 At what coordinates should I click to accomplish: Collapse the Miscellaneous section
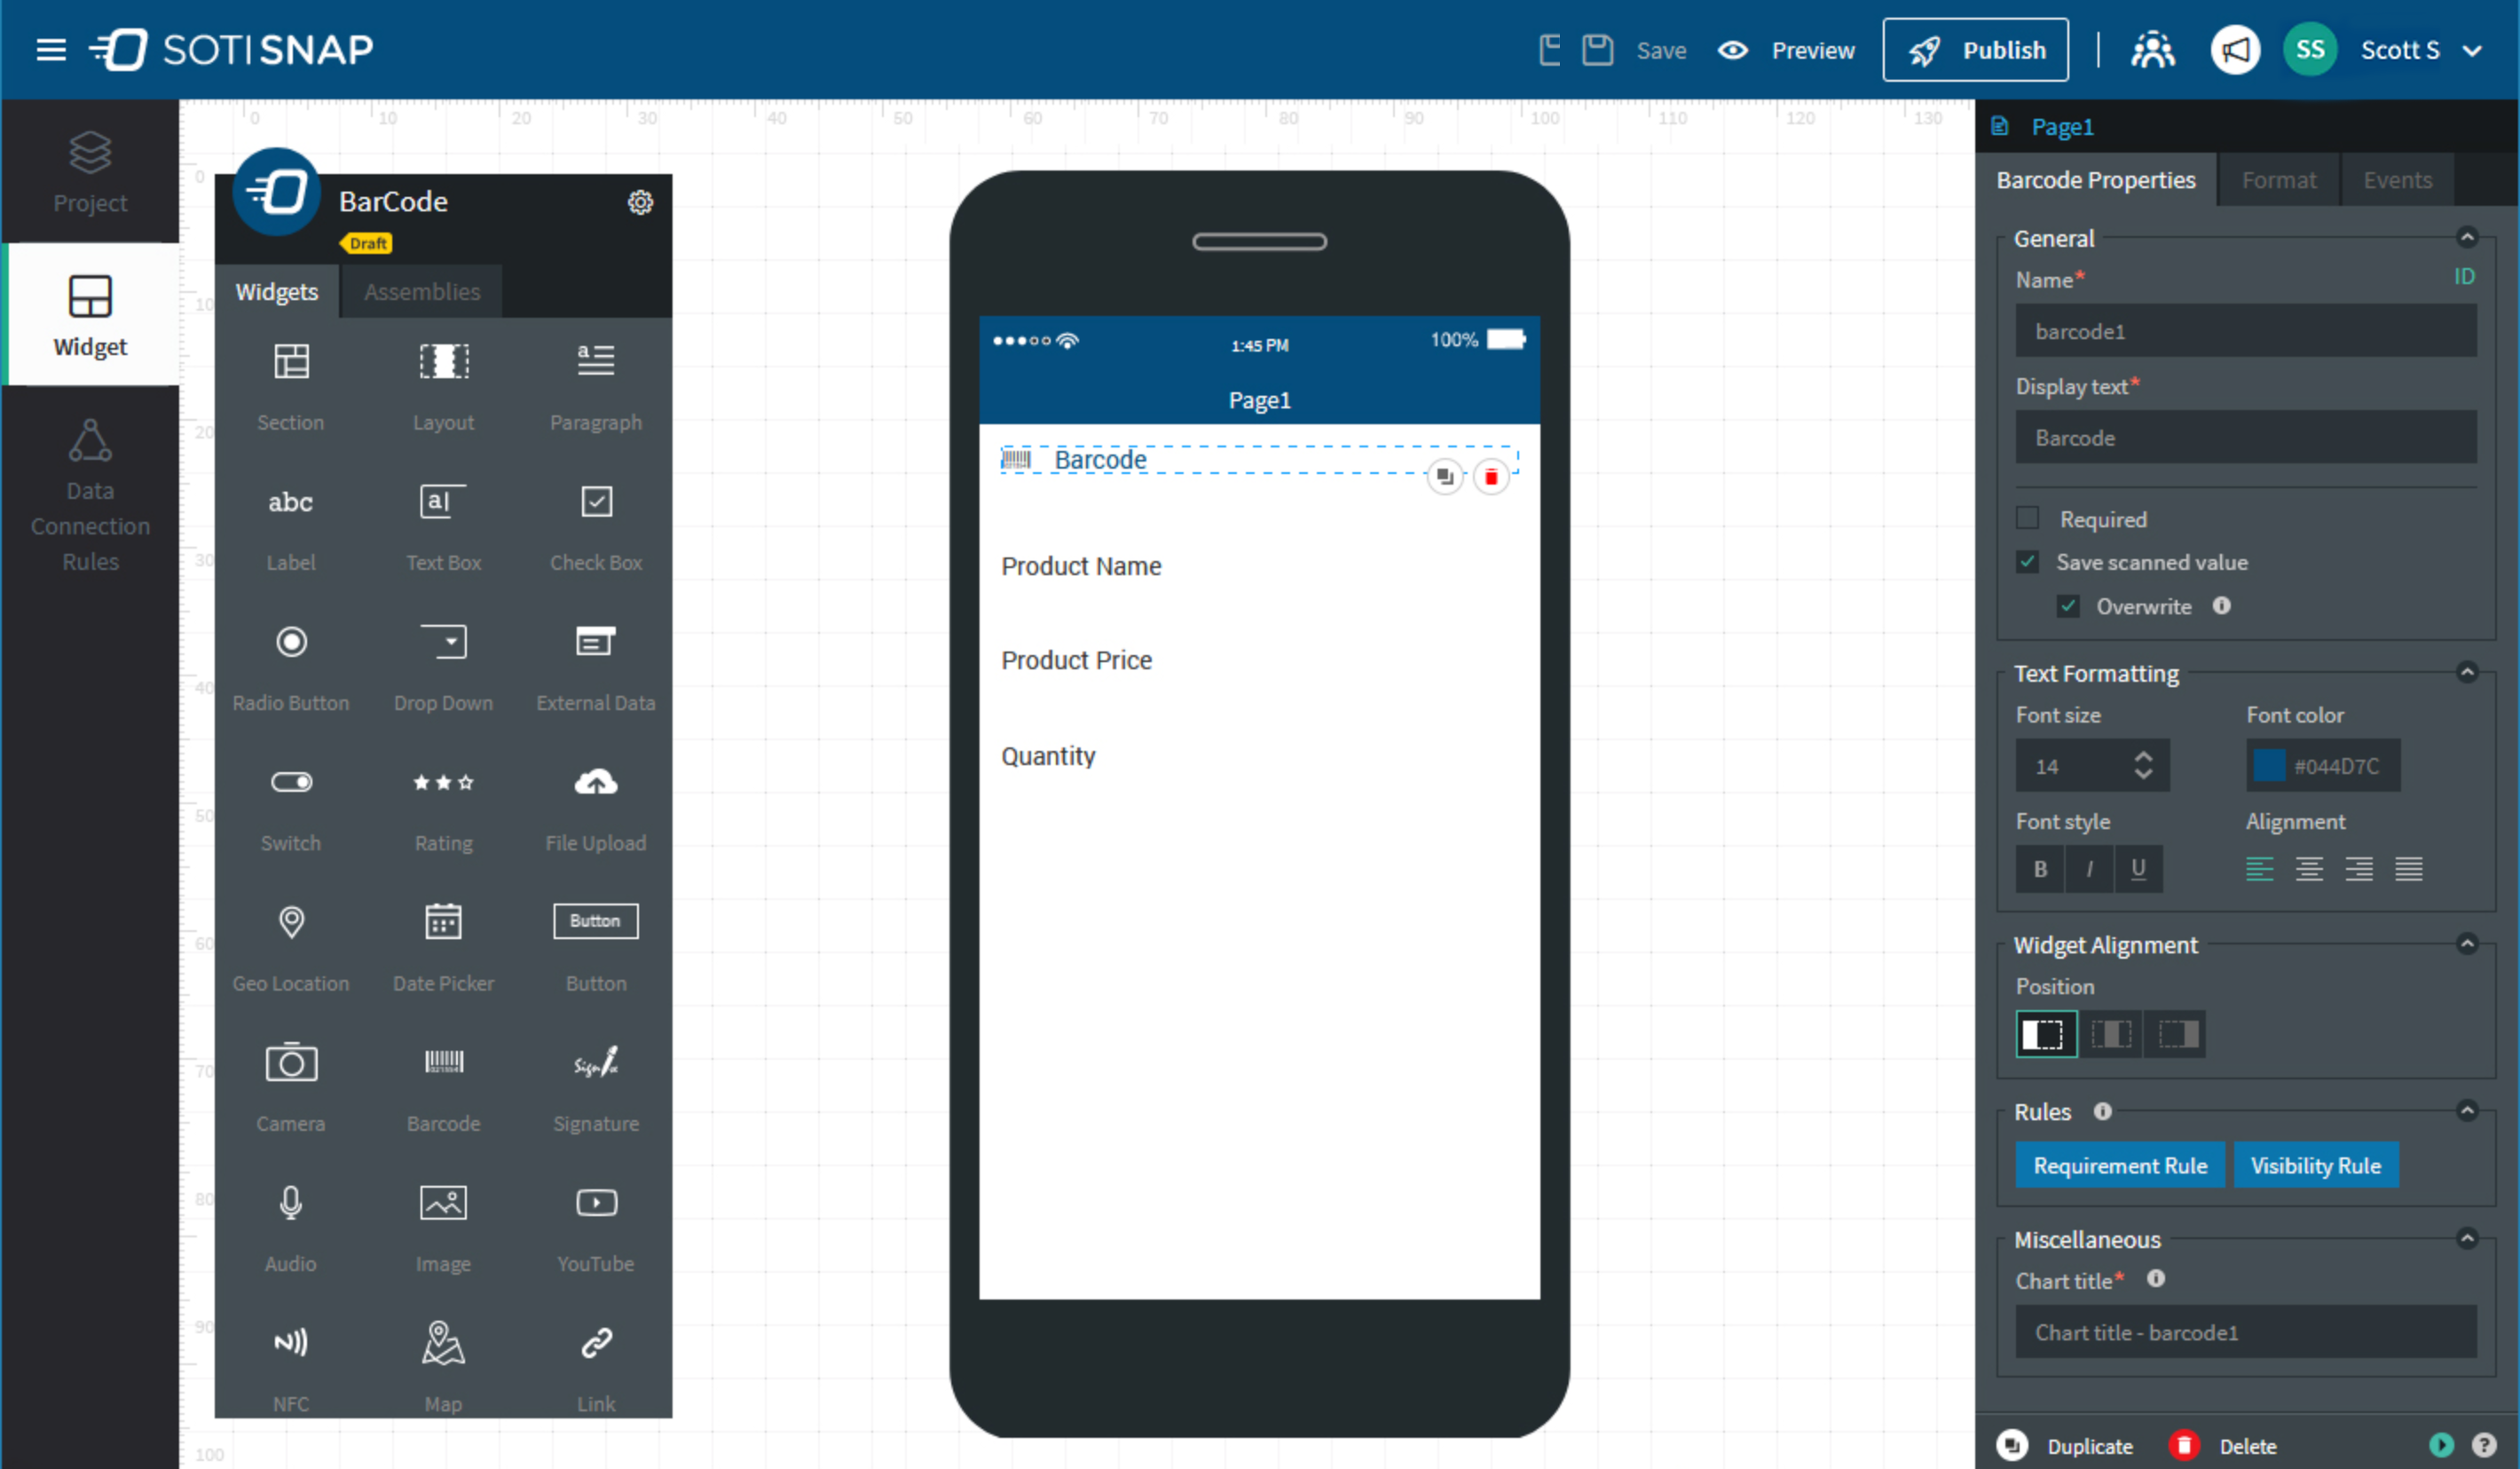point(2467,1239)
